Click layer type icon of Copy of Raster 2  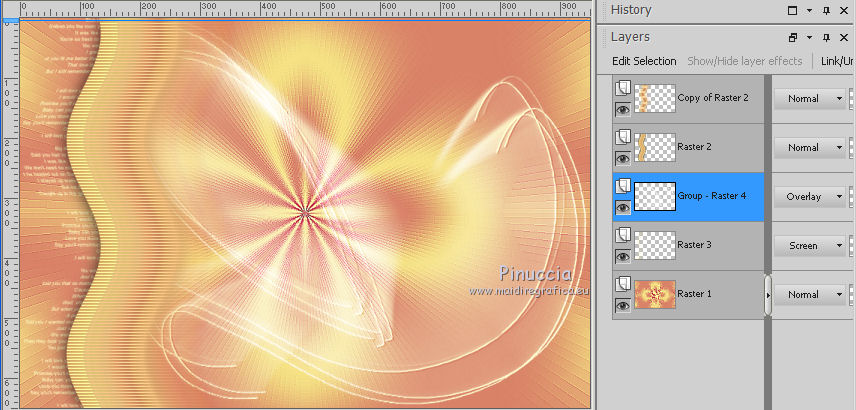click(623, 88)
